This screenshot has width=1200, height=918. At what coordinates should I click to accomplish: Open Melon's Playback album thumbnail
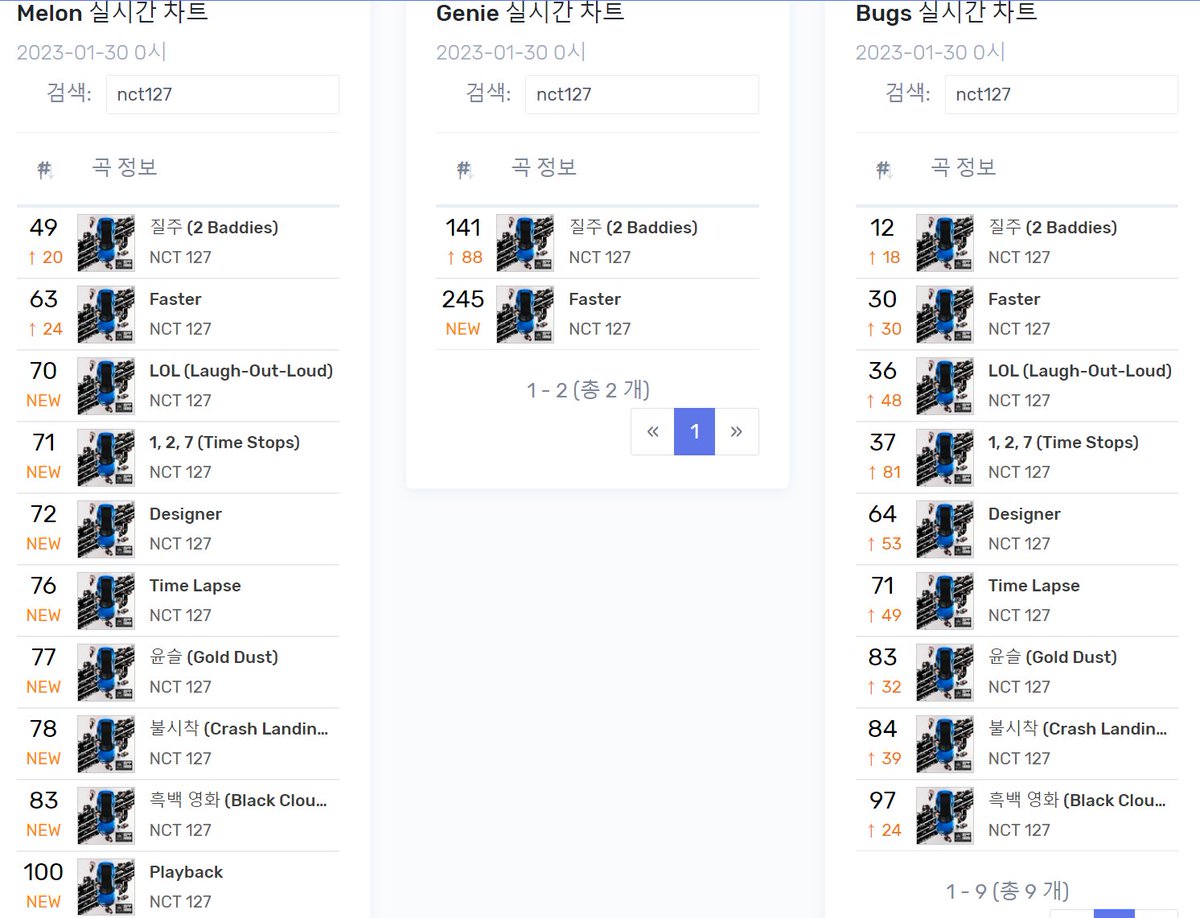click(x=106, y=887)
